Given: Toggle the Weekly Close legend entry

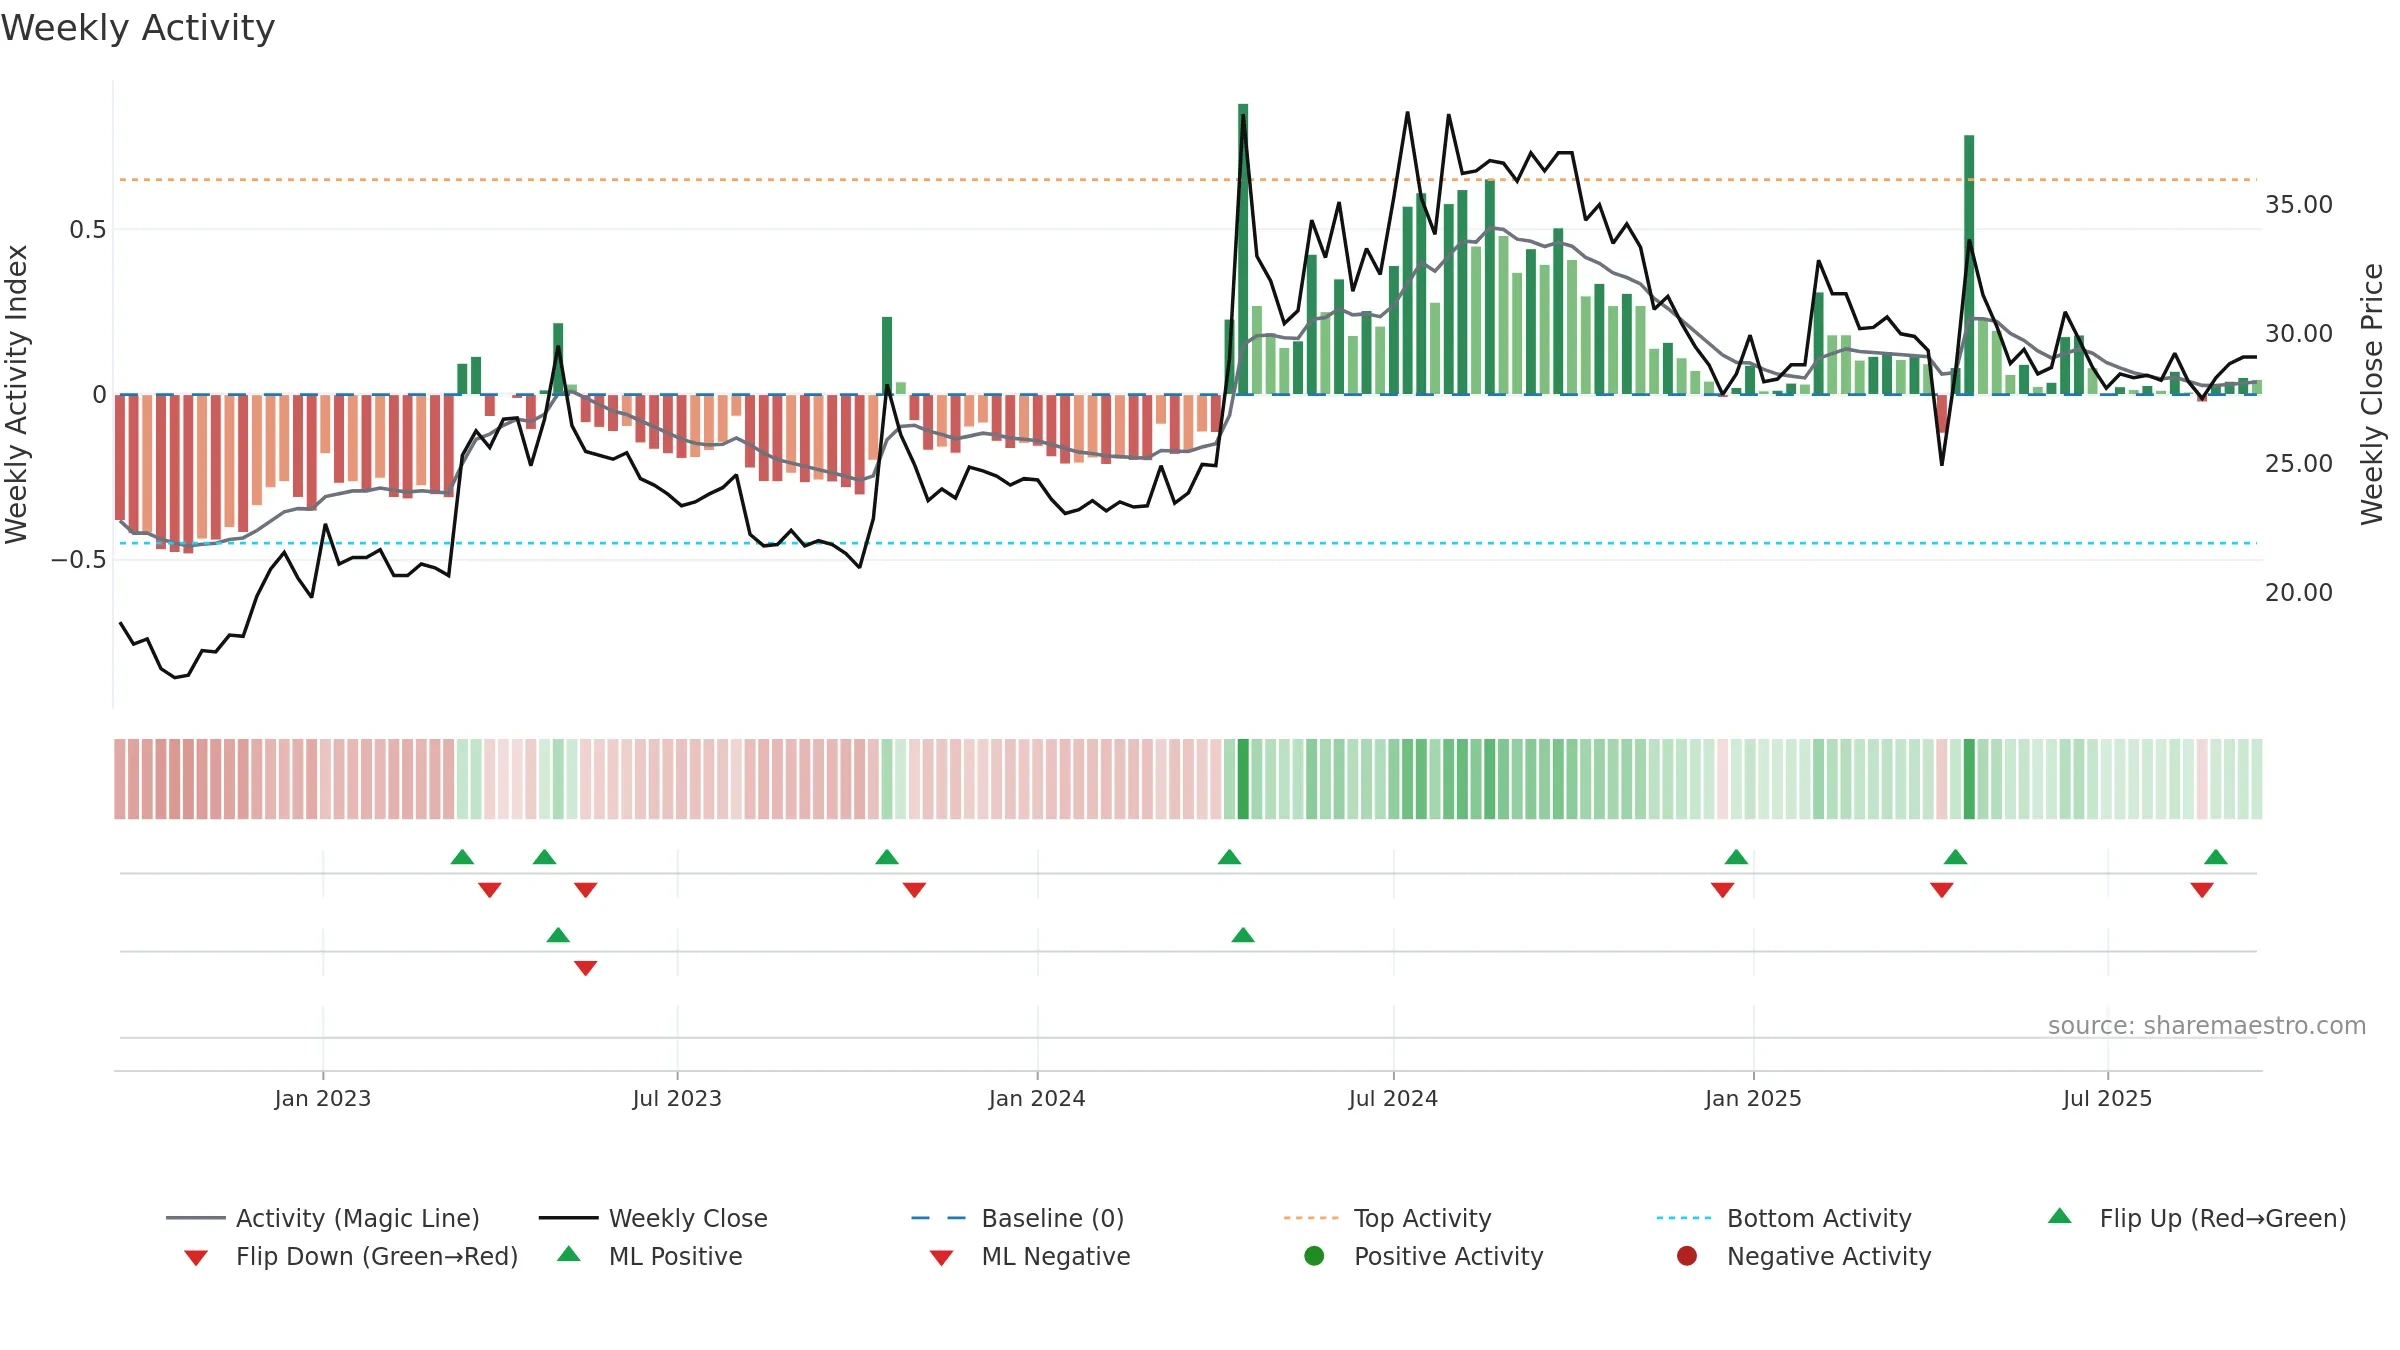Looking at the screenshot, I should pyautogui.click(x=653, y=1218).
